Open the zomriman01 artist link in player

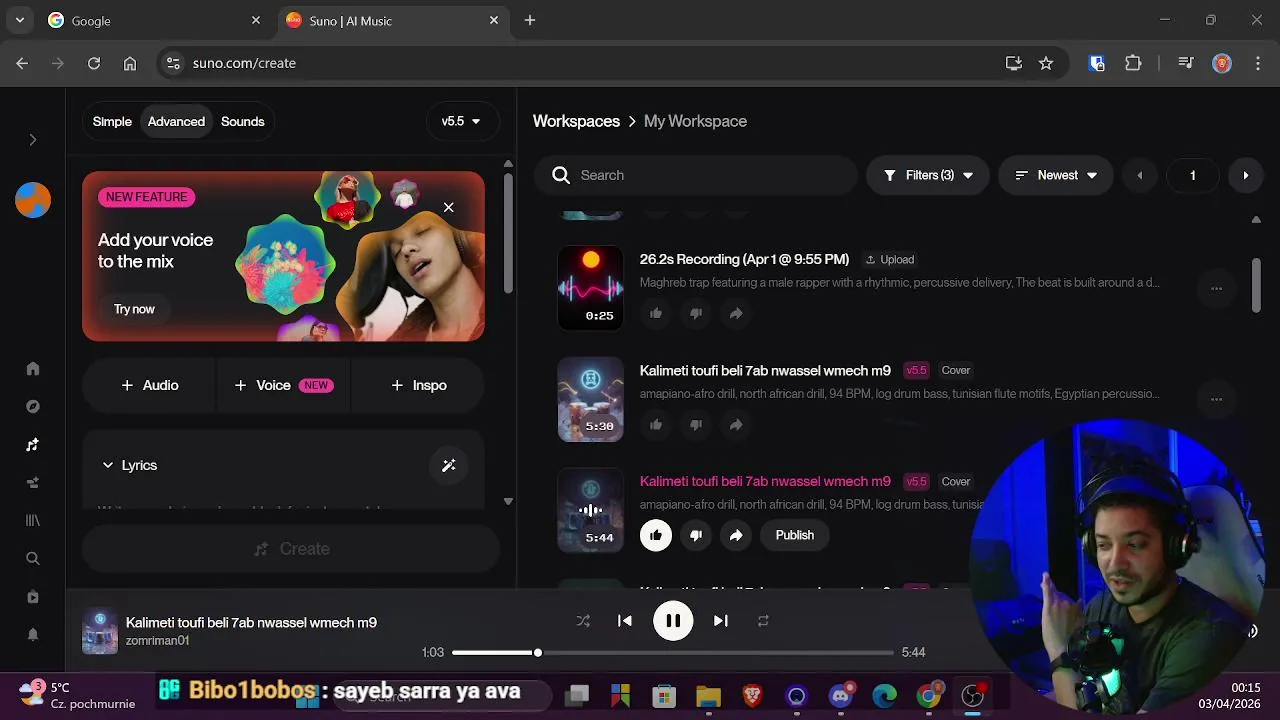pyautogui.click(x=157, y=641)
